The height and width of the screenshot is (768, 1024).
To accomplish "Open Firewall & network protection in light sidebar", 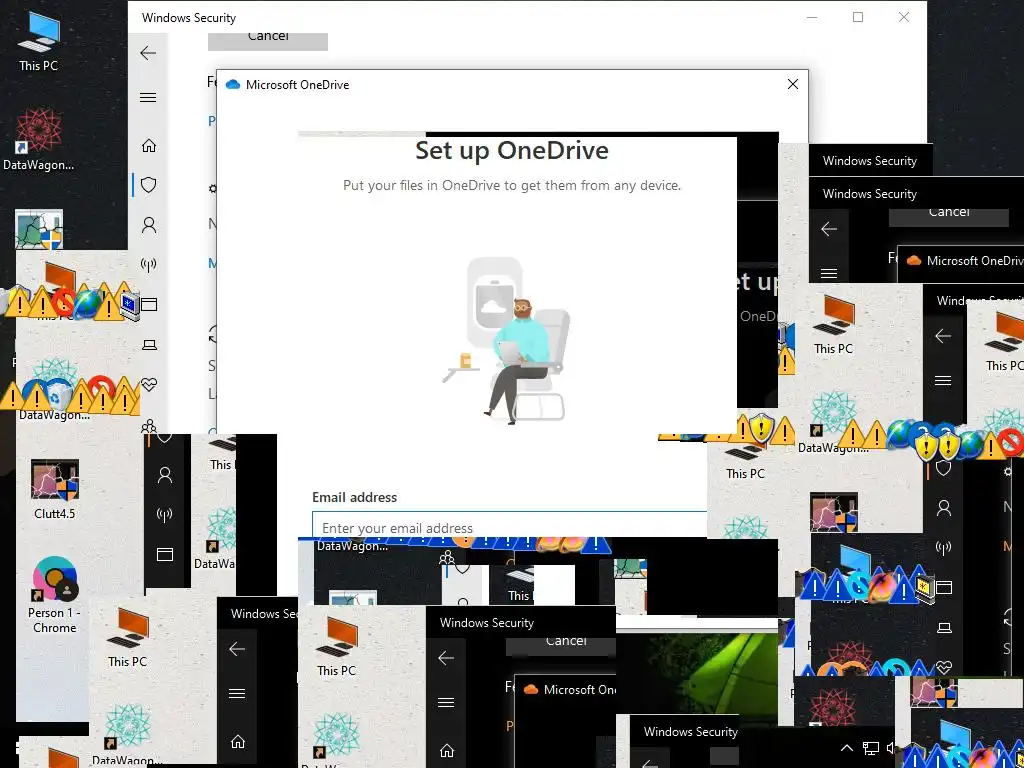I will [149, 264].
